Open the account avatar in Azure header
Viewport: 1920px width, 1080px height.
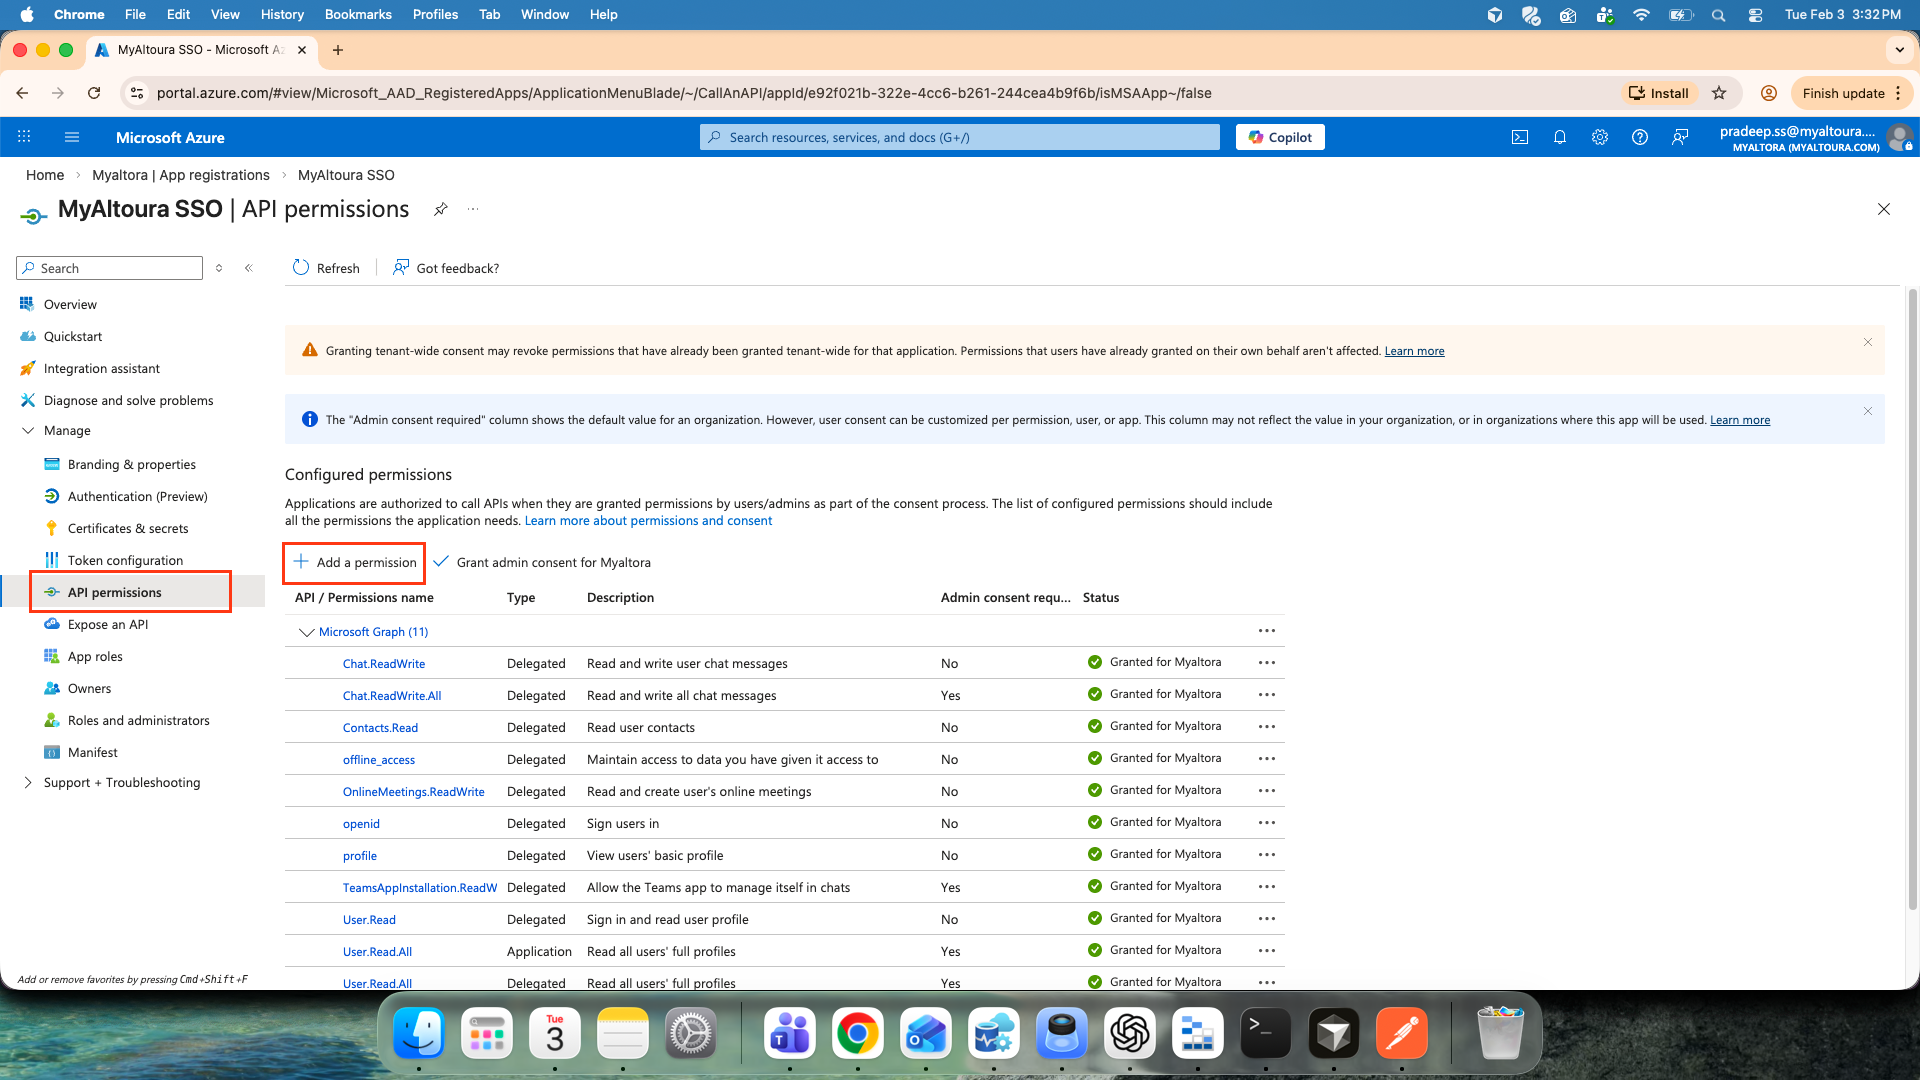point(1899,138)
